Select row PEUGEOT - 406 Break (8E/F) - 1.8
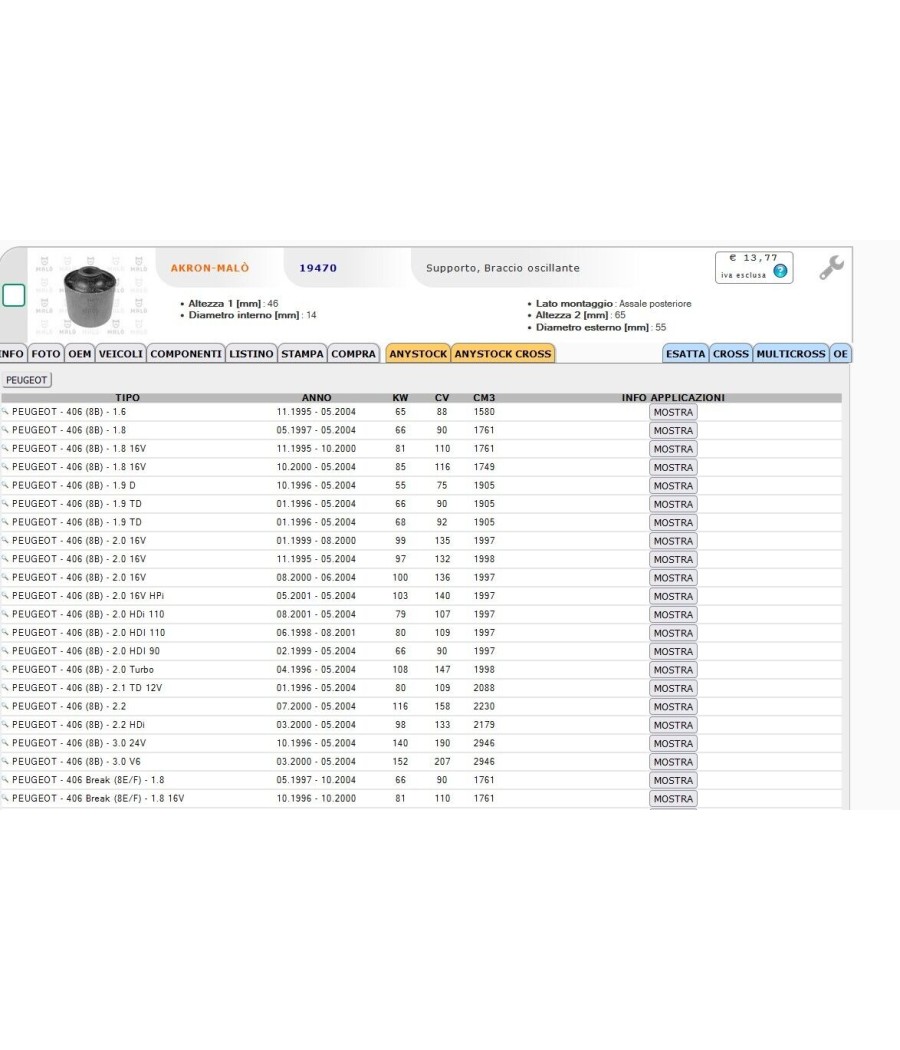Viewport: 900px width, 1050px height. point(421,780)
